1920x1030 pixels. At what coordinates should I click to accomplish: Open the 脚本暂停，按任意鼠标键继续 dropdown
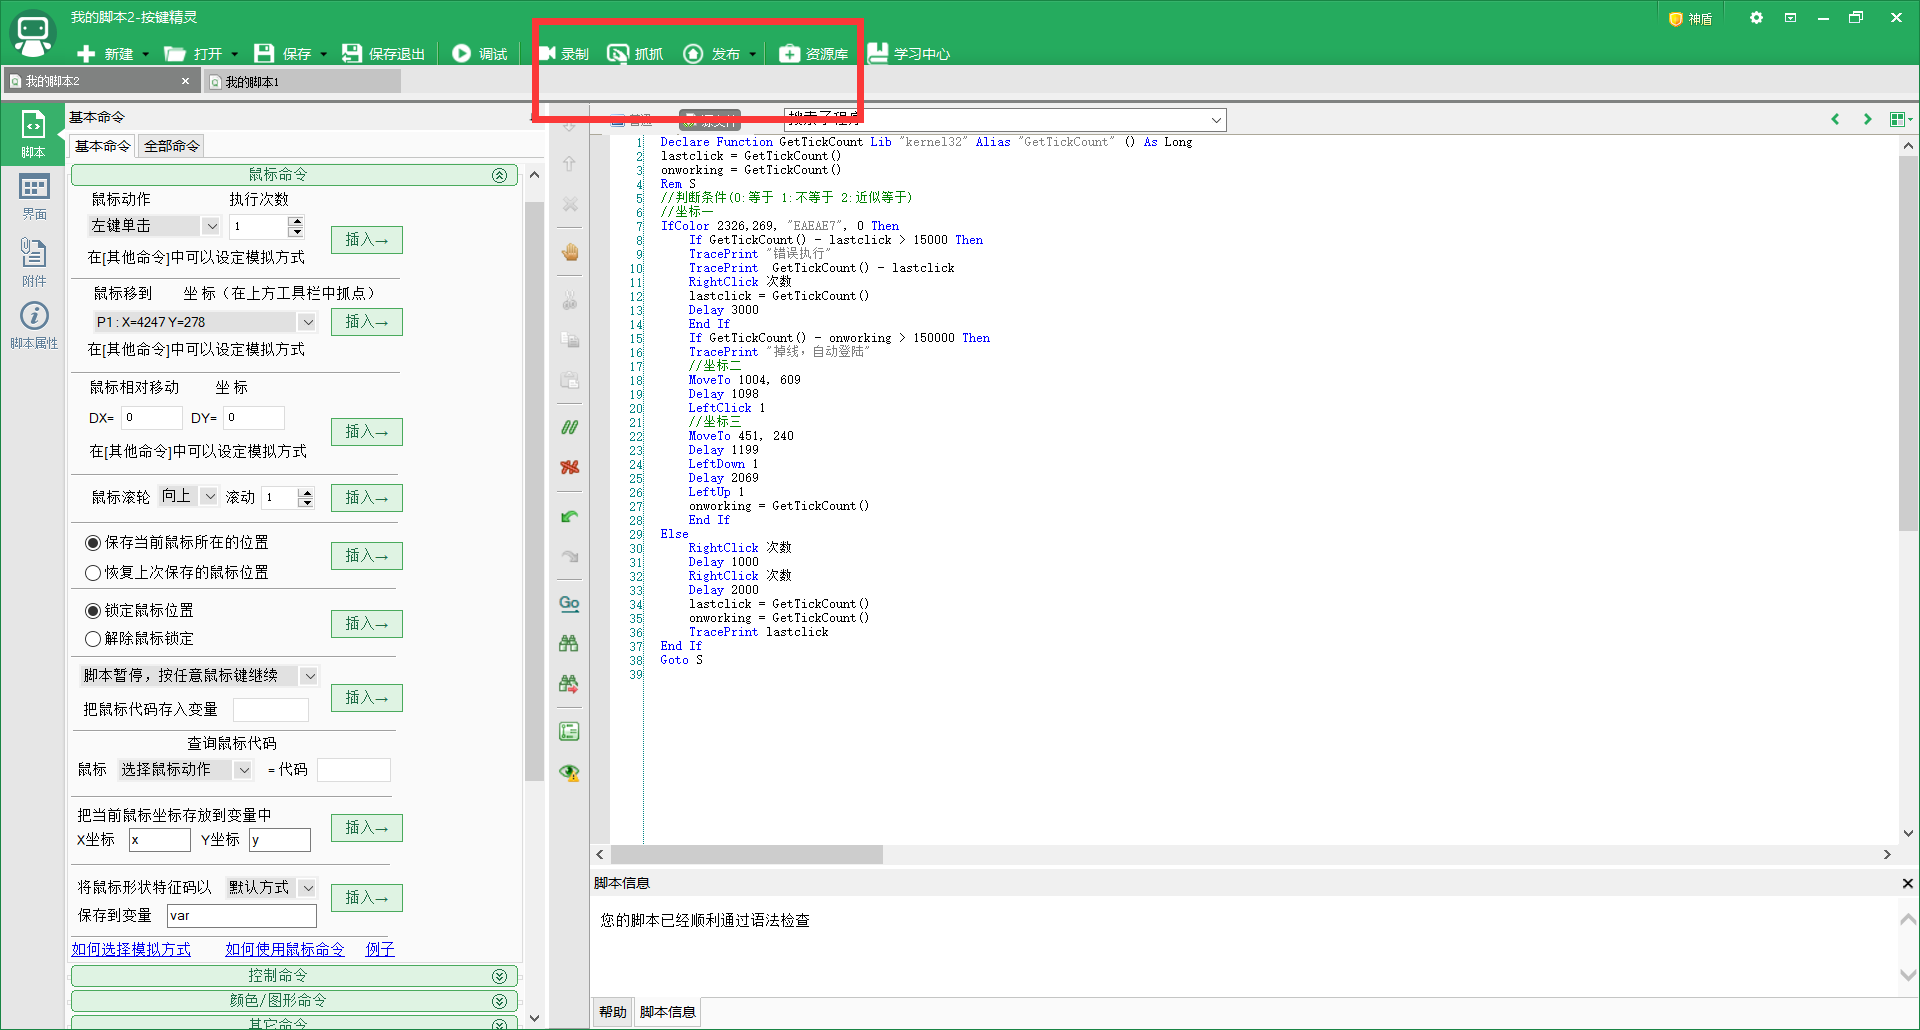[x=309, y=676]
